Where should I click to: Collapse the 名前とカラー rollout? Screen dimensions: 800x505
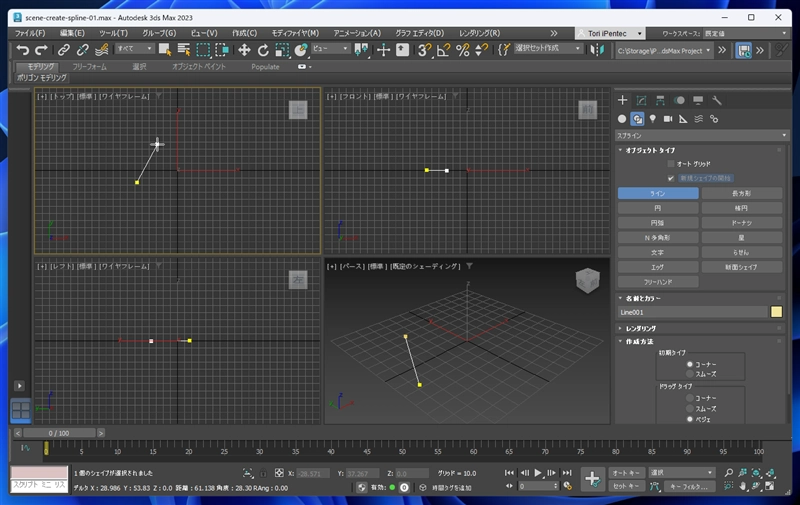643,298
